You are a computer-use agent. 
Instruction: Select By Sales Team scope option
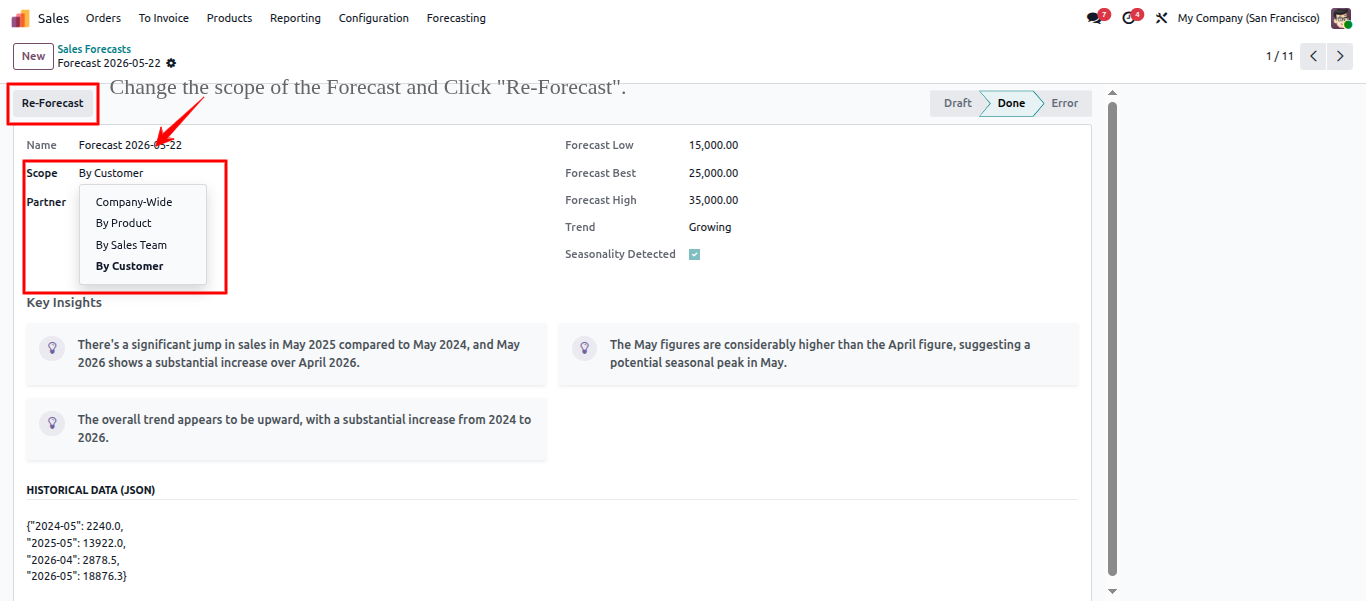[x=143, y=245]
